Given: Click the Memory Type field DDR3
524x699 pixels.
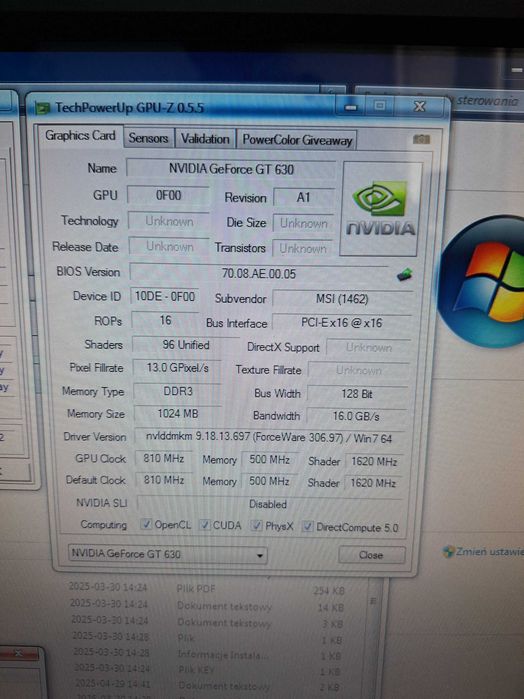Looking at the screenshot, I should pyautogui.click(x=177, y=391).
